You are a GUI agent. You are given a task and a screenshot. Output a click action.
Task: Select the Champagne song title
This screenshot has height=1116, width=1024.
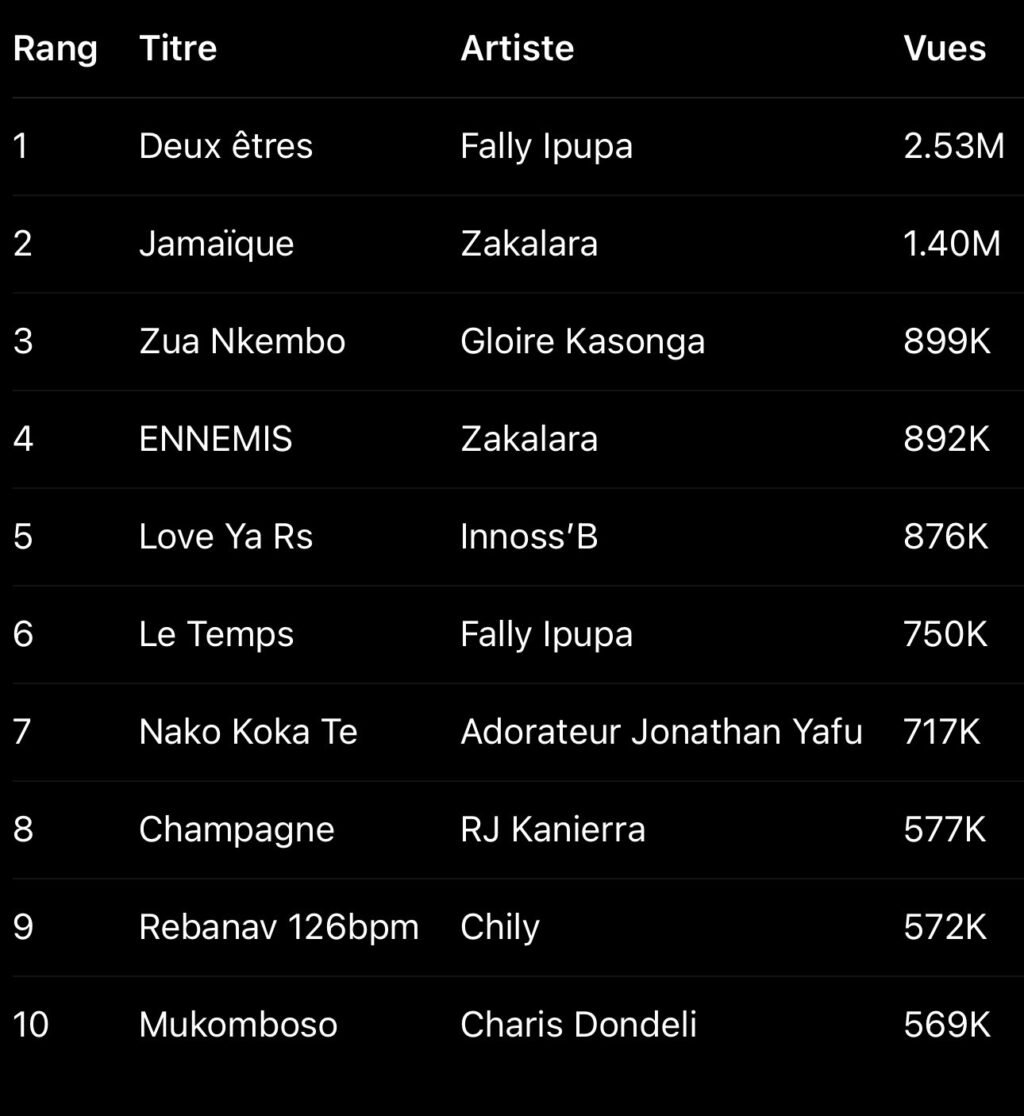pos(237,829)
